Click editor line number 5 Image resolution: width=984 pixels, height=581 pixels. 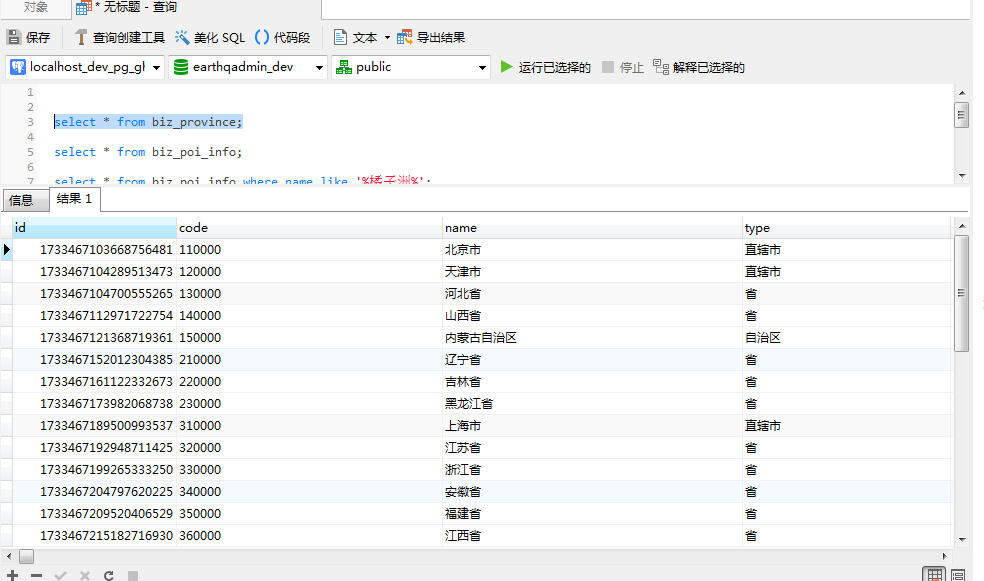[30, 152]
